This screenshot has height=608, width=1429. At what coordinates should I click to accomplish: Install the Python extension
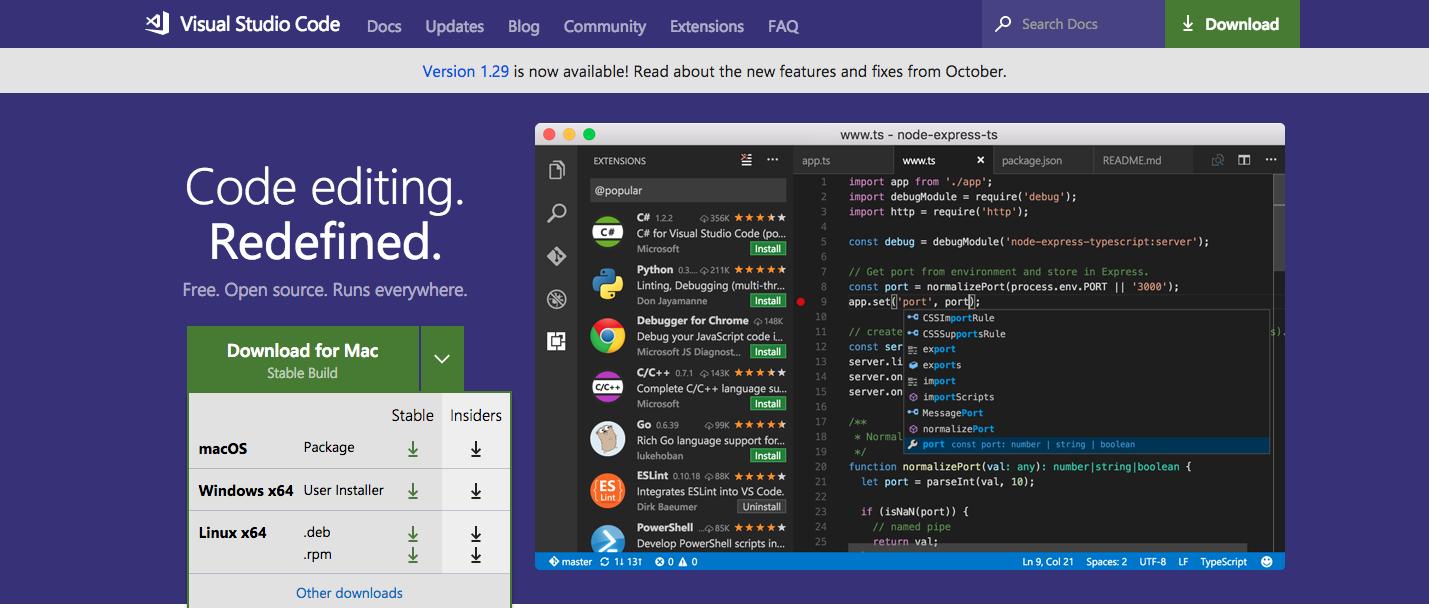[x=767, y=300]
